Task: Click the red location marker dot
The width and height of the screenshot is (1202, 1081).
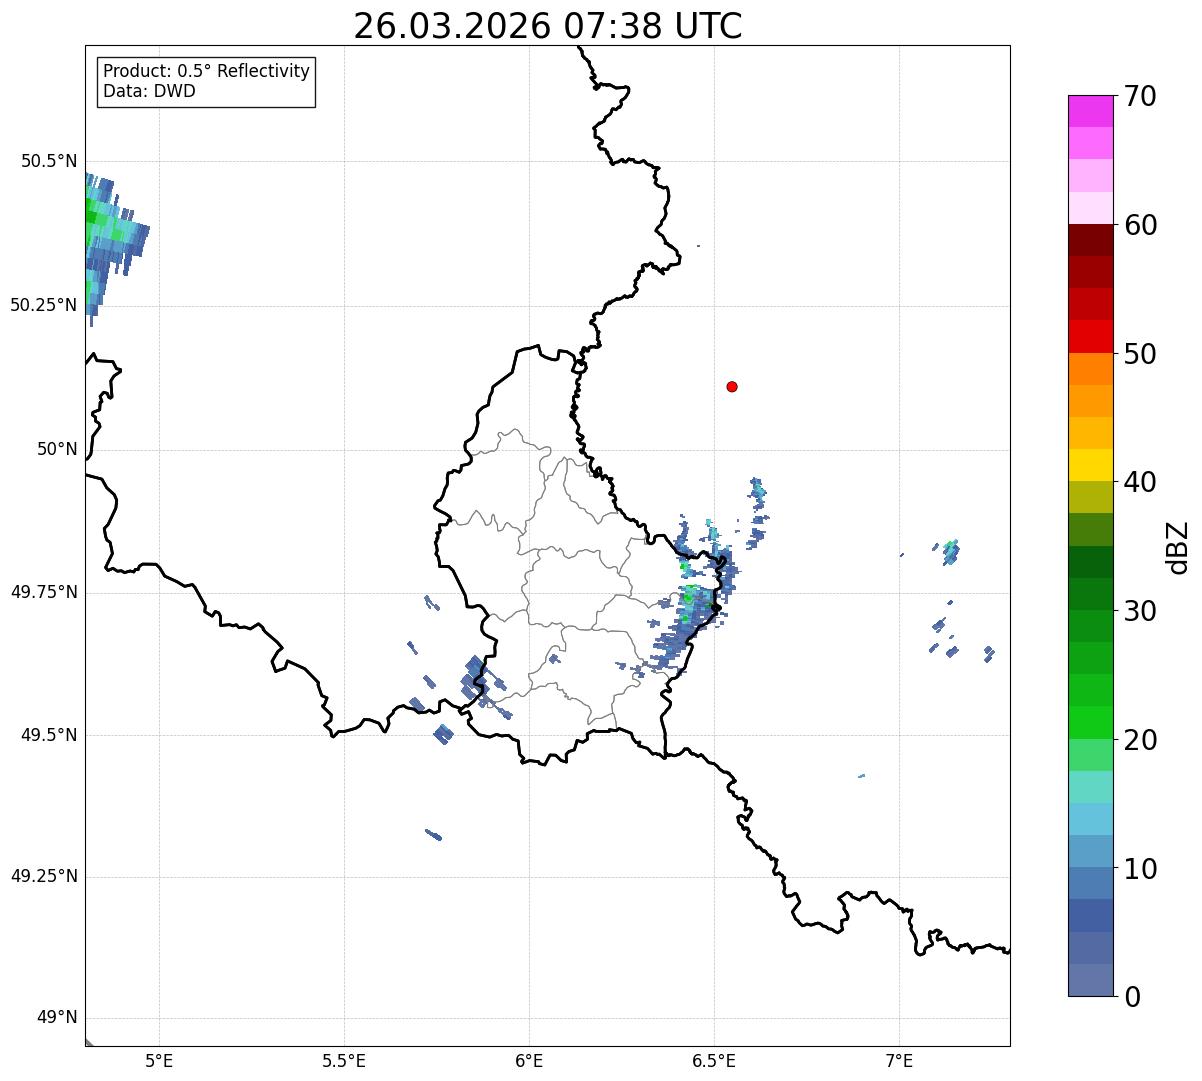Action: click(732, 386)
